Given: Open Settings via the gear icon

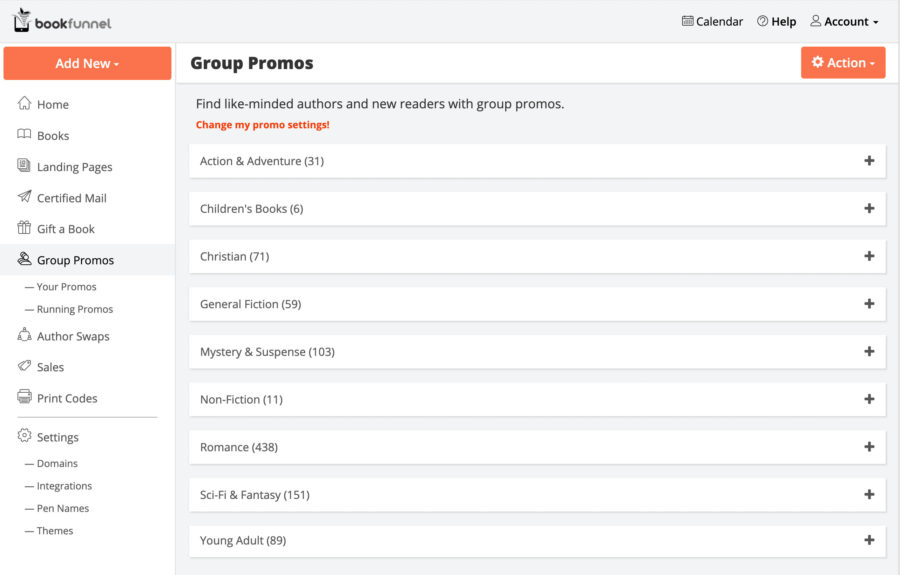Looking at the screenshot, I should coord(24,436).
